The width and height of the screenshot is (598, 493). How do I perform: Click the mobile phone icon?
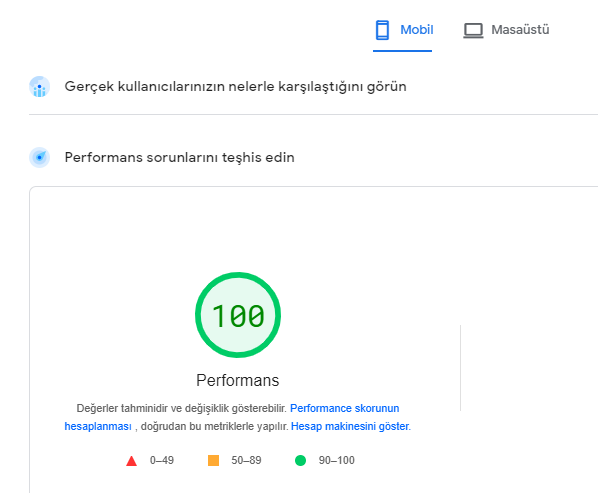(x=382, y=30)
